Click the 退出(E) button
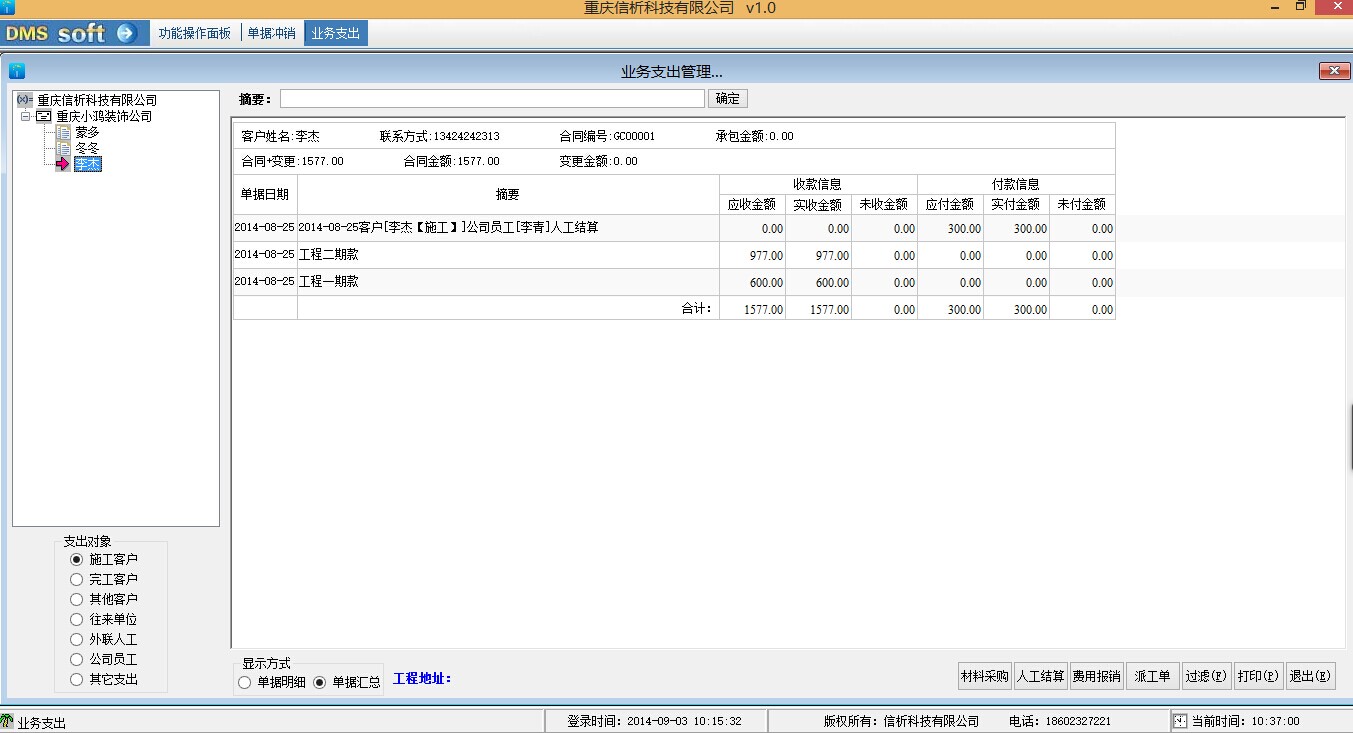This screenshot has width=1353, height=733. click(x=1311, y=676)
